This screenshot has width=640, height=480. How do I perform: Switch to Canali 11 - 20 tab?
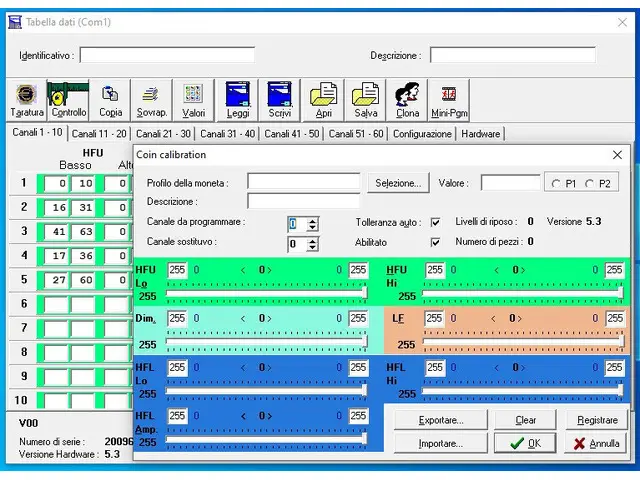click(99, 134)
